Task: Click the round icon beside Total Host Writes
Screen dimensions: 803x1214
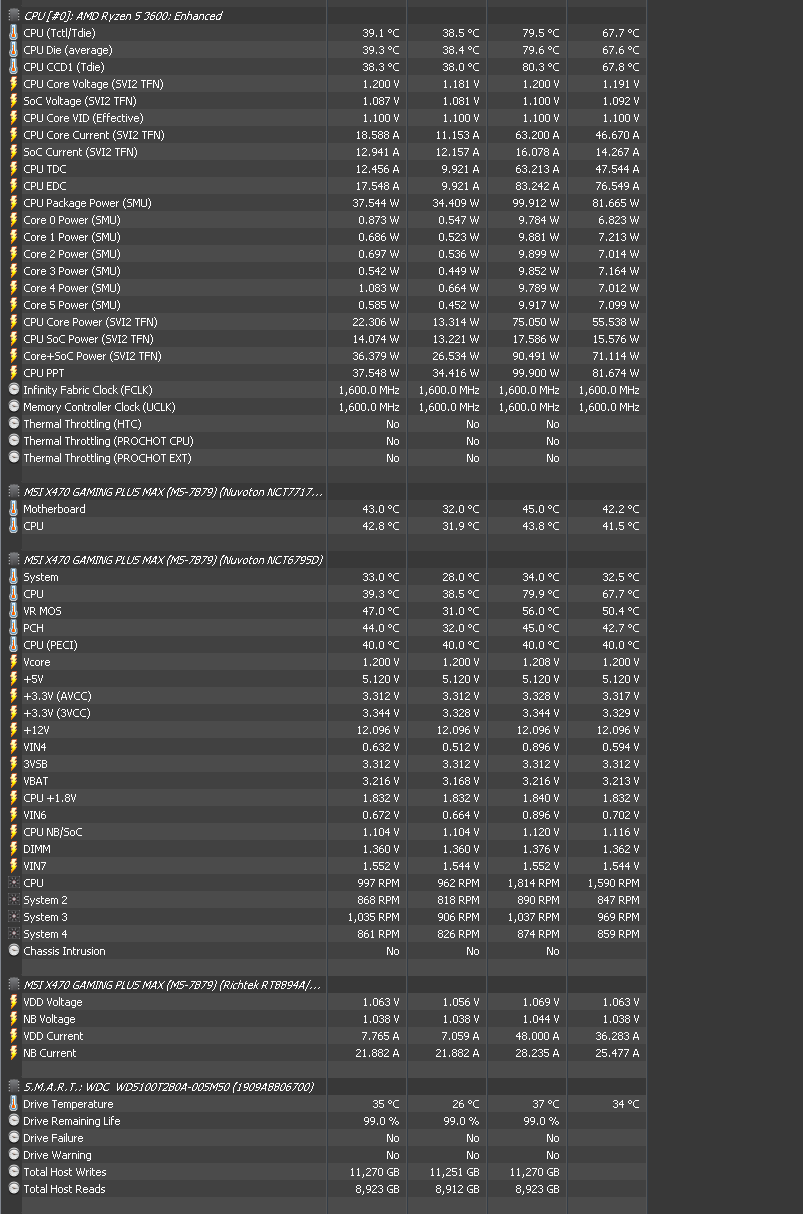Action: [x=14, y=1172]
